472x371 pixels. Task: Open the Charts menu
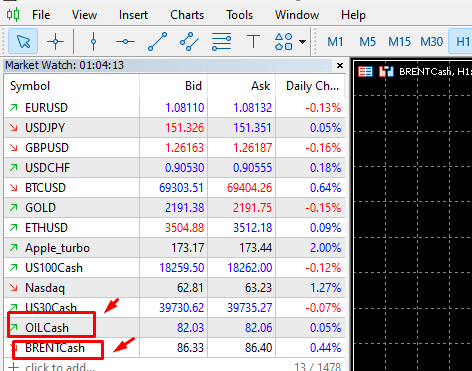coord(187,15)
